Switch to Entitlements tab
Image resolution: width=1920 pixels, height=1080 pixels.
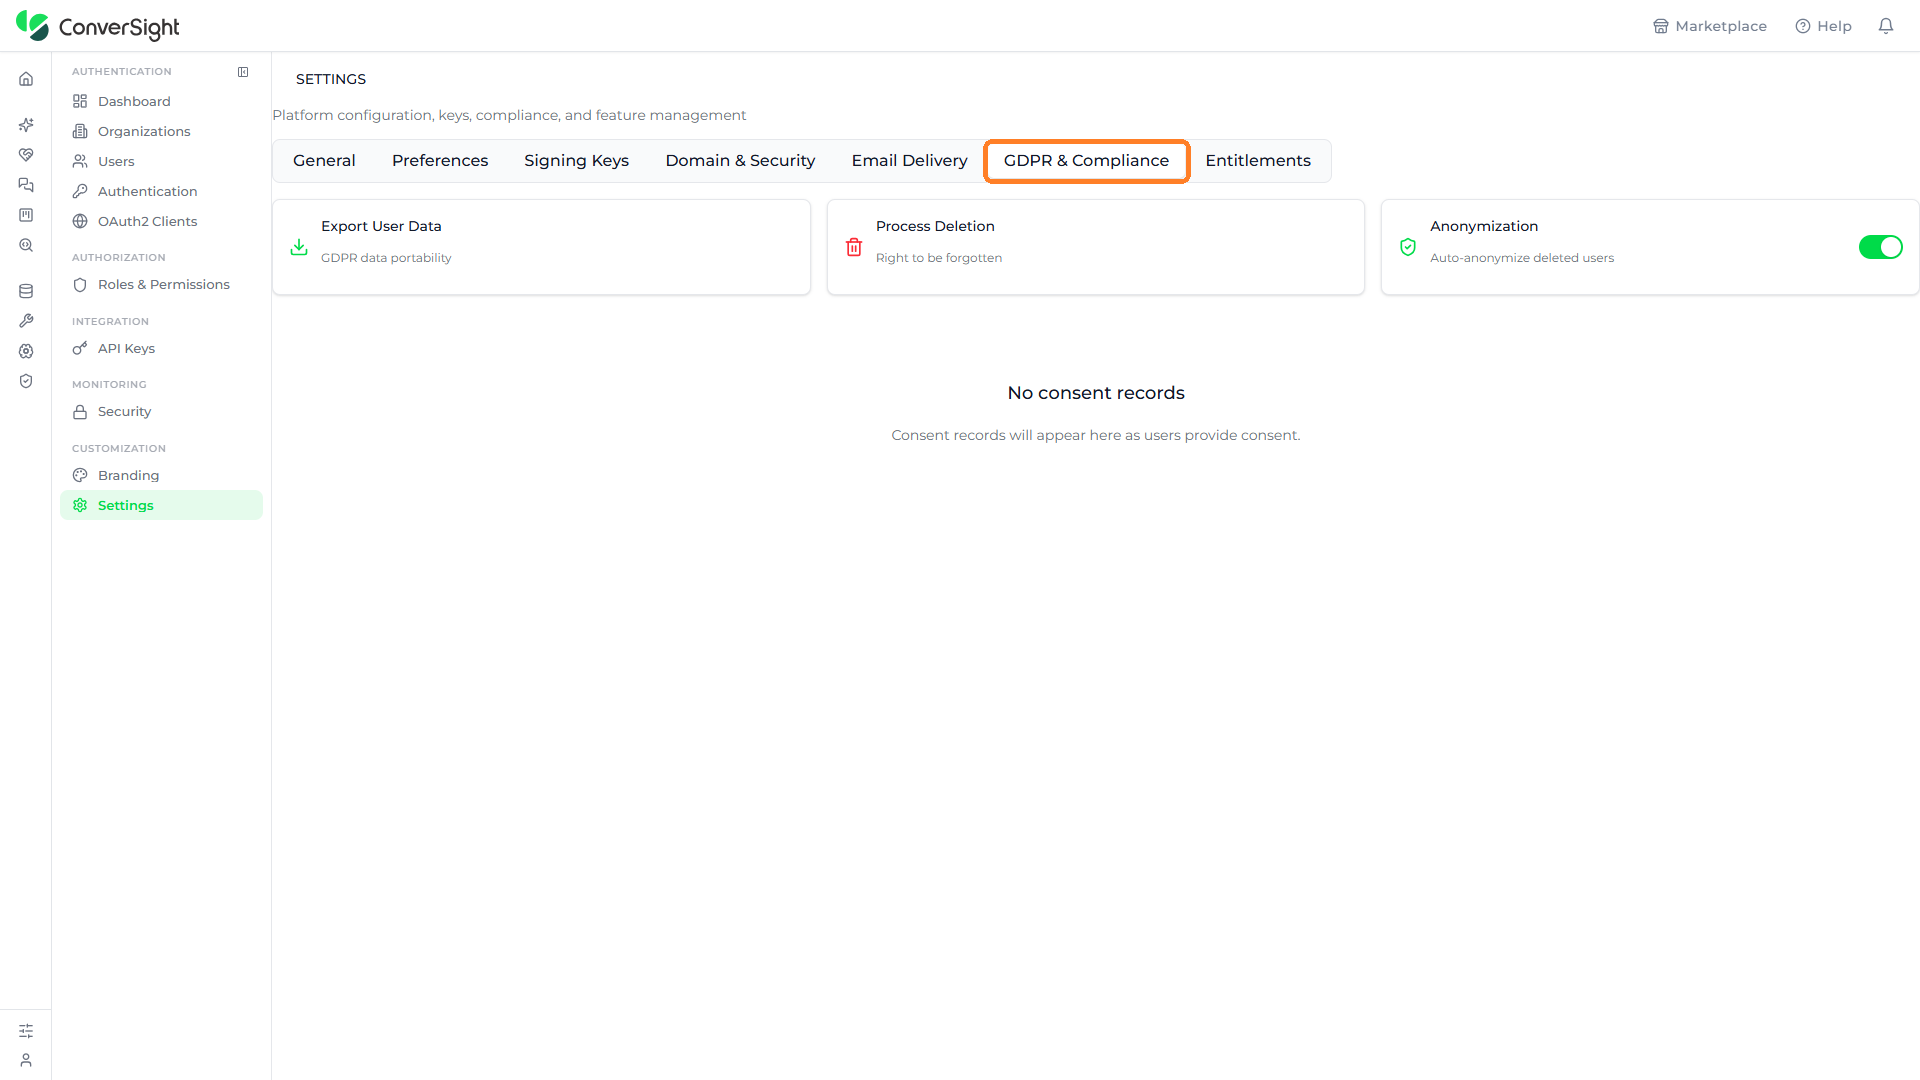[1258, 161]
